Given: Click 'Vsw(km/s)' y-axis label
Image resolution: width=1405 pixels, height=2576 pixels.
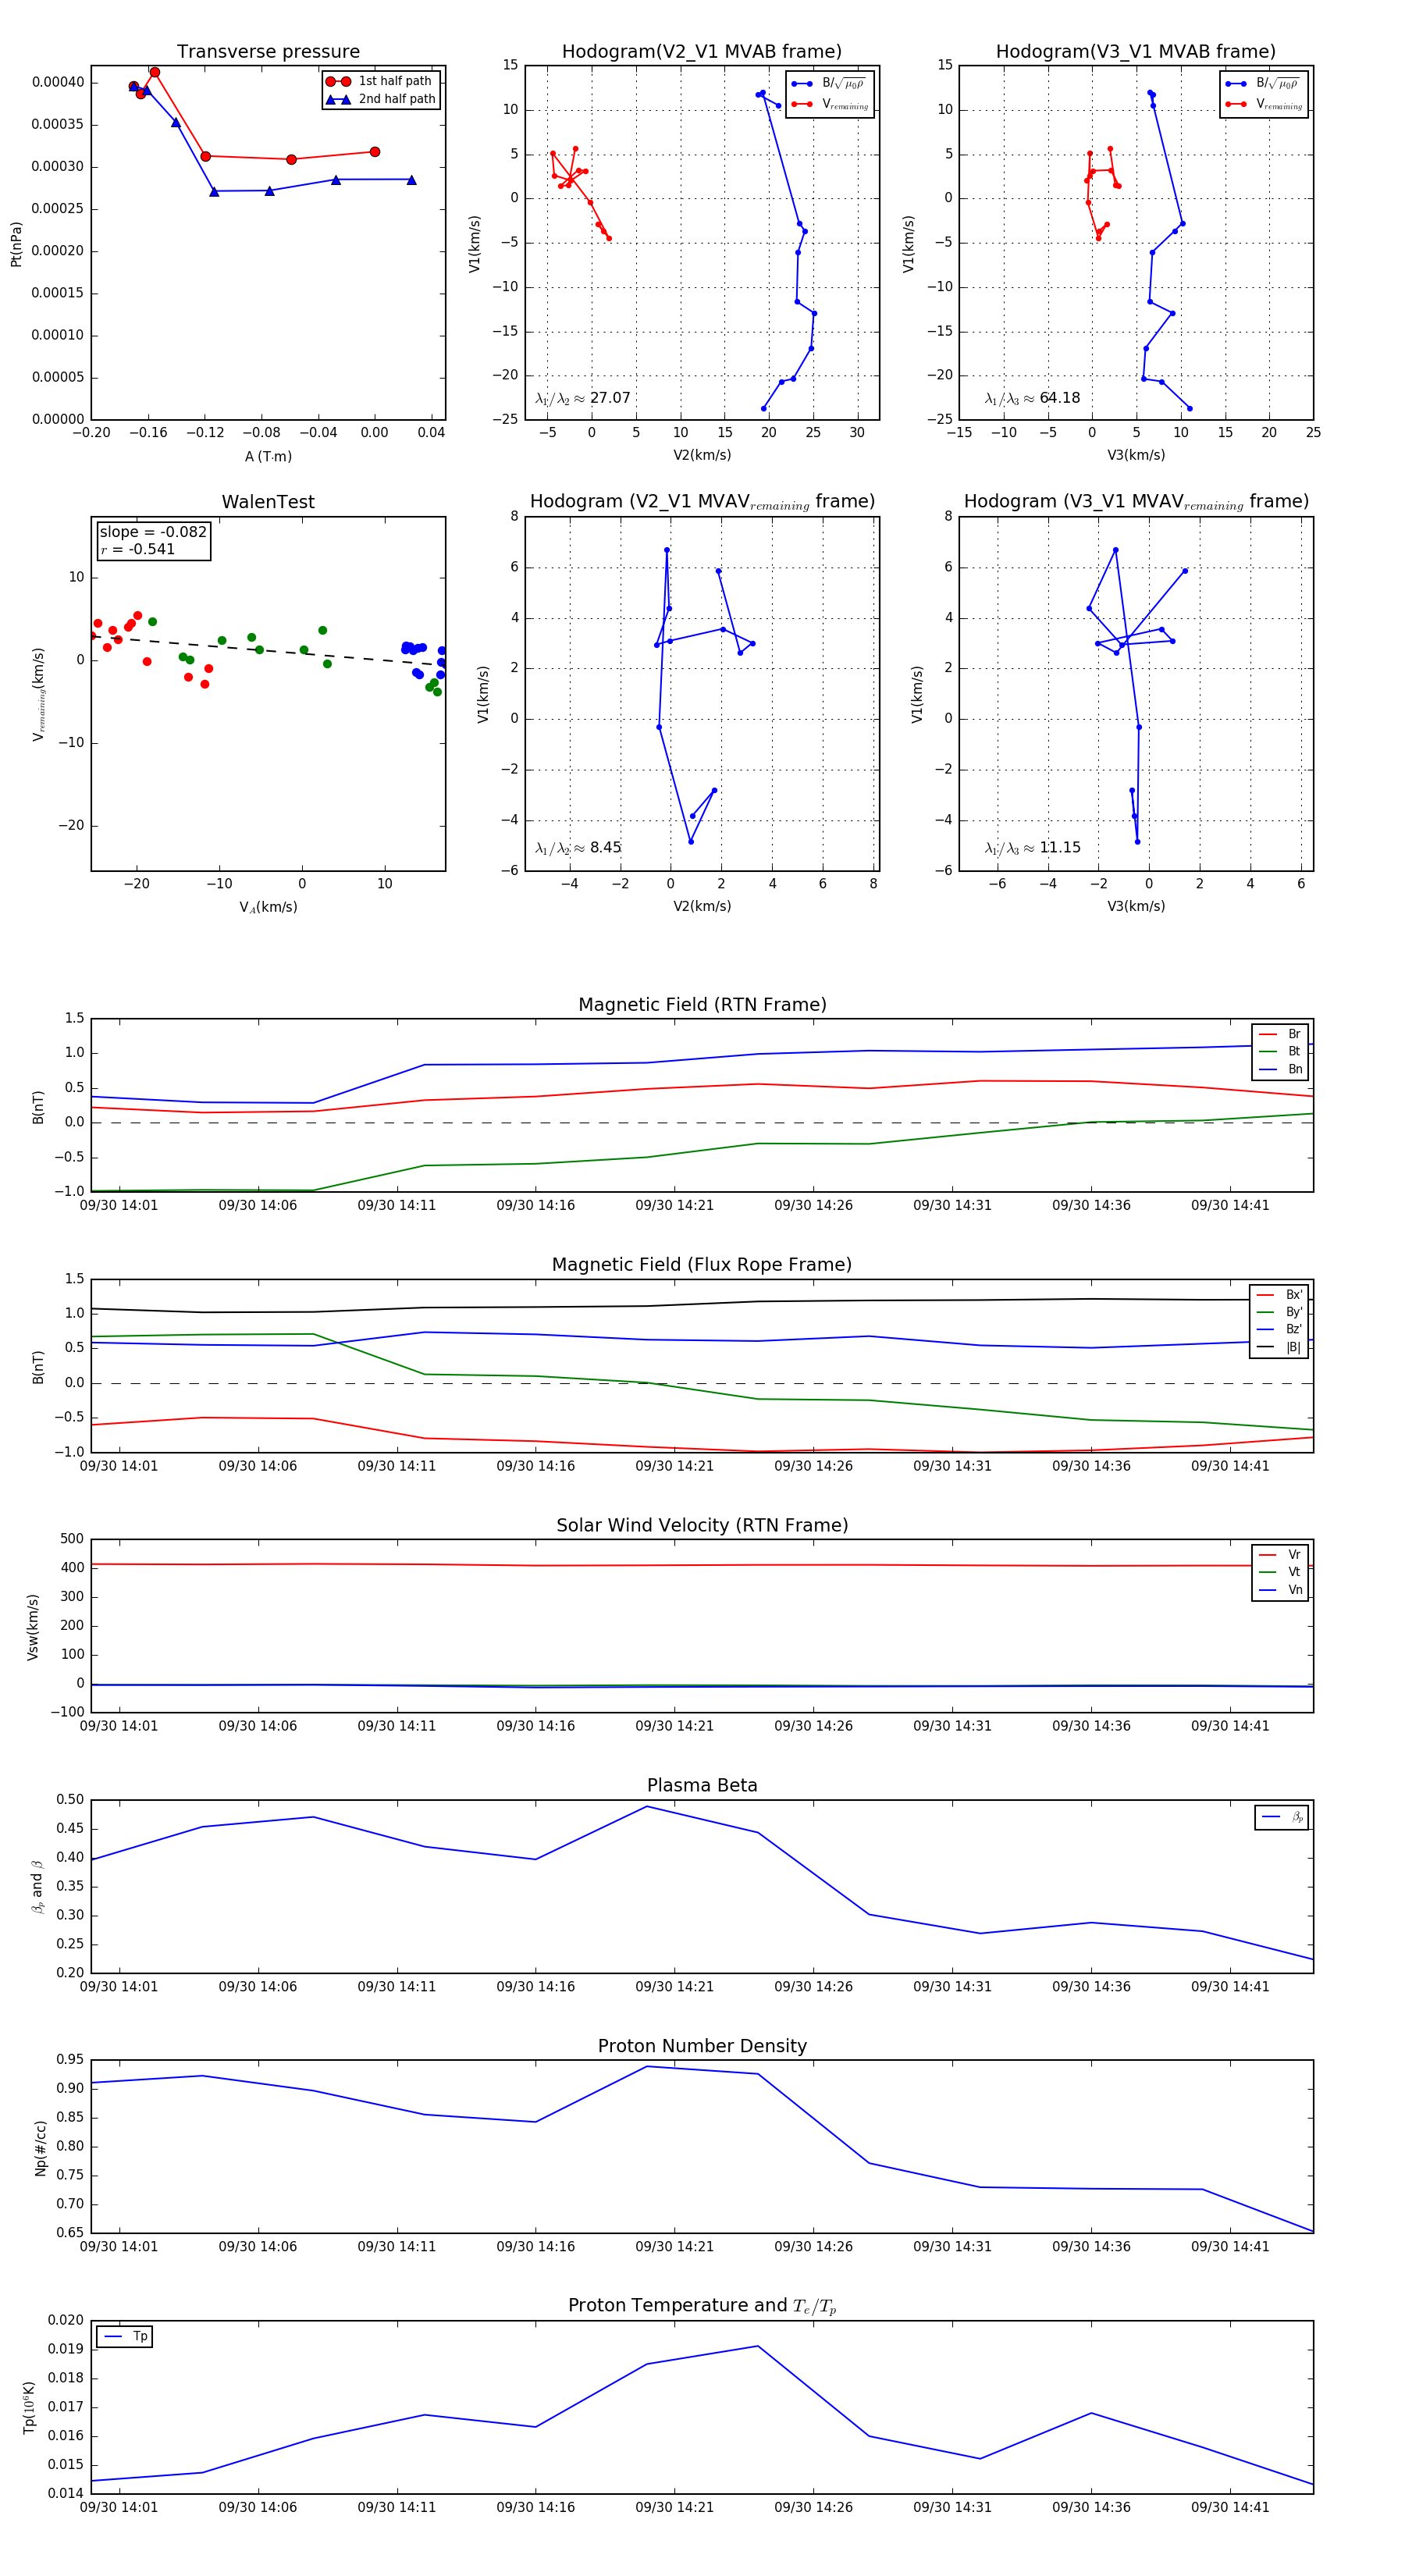Looking at the screenshot, I should click(x=33, y=1627).
